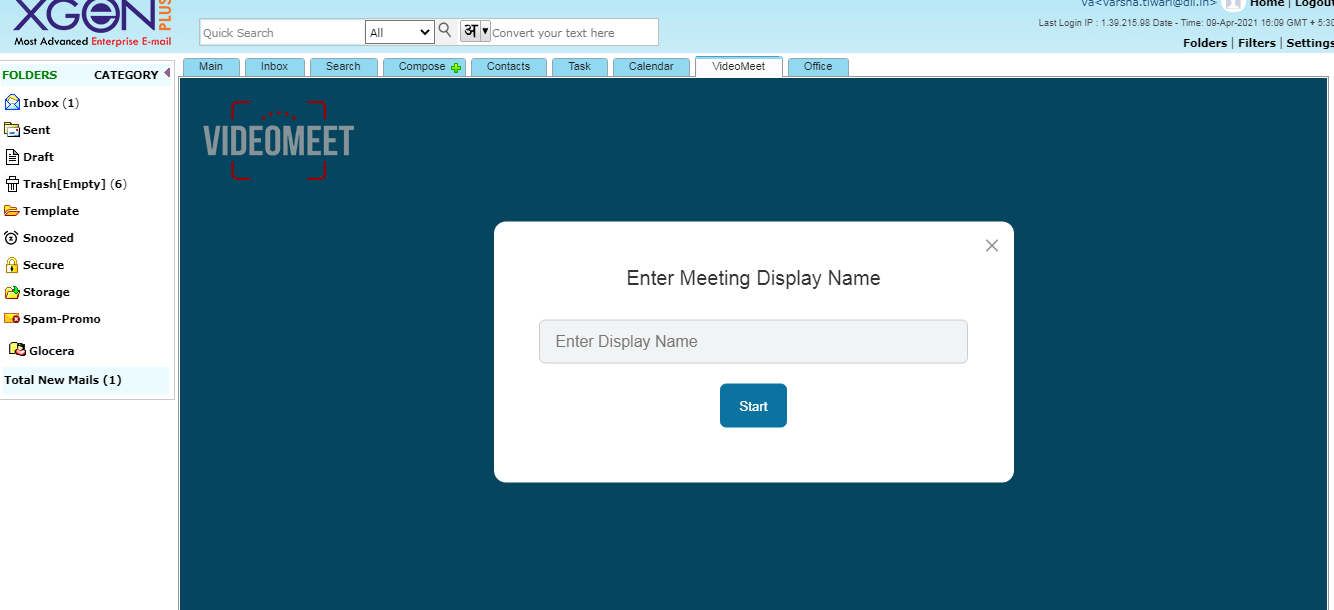Open the Office tab
This screenshot has width=1334, height=610.
point(818,67)
